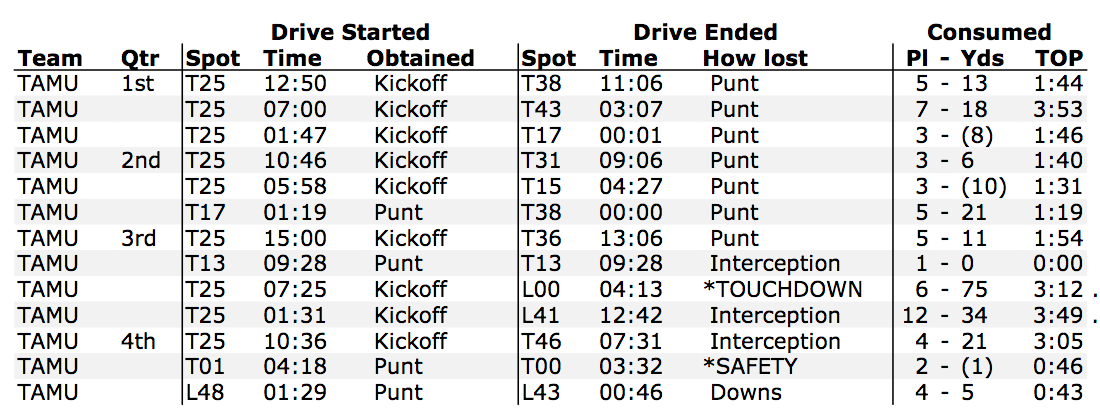Click the 3rd quarter label
Image resolution: width=1100 pixels, height=420 pixels.
(138, 238)
